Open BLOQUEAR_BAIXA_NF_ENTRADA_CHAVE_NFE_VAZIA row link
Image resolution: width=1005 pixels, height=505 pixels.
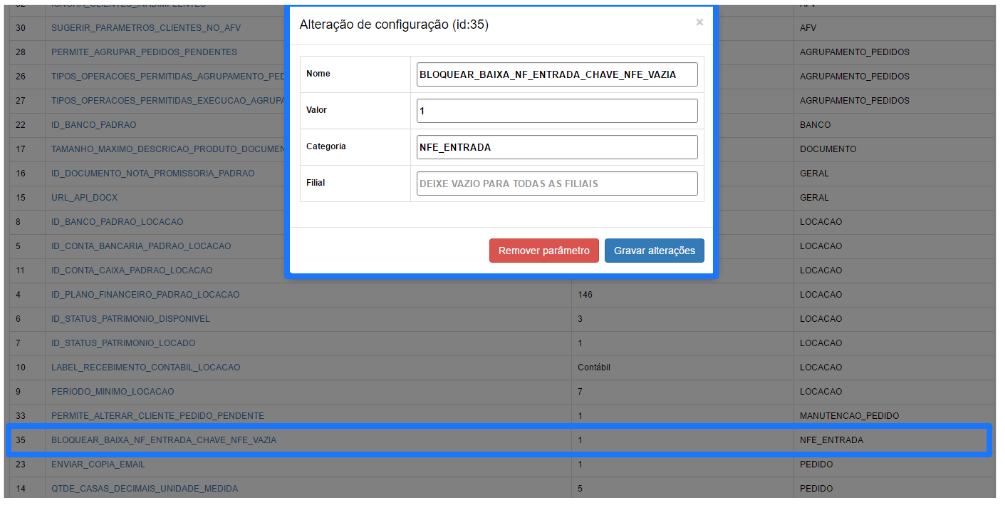tap(164, 440)
